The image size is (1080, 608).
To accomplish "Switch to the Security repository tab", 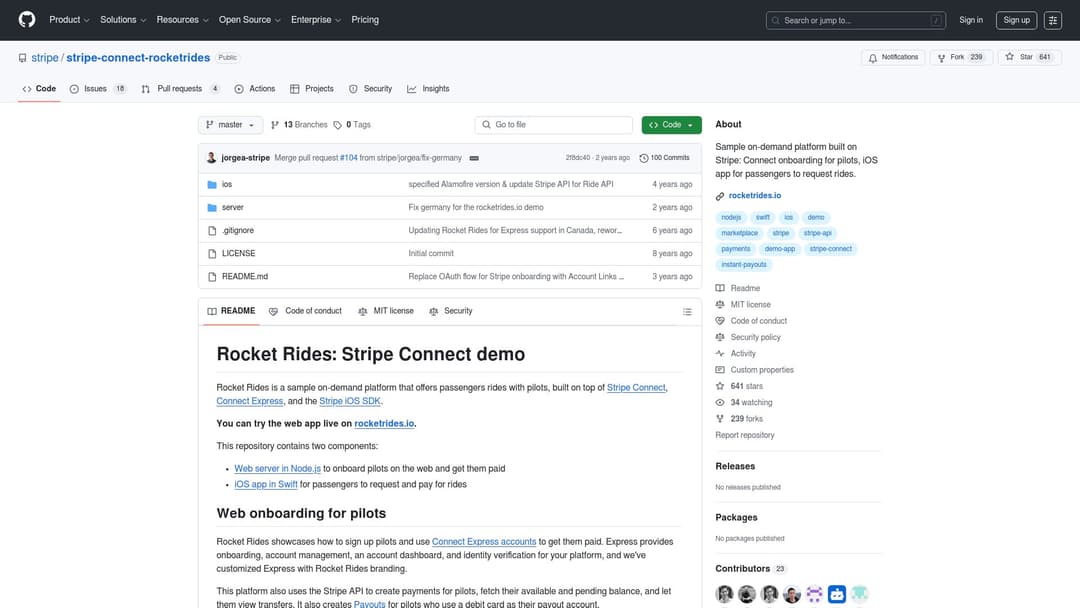I will (x=371, y=89).
